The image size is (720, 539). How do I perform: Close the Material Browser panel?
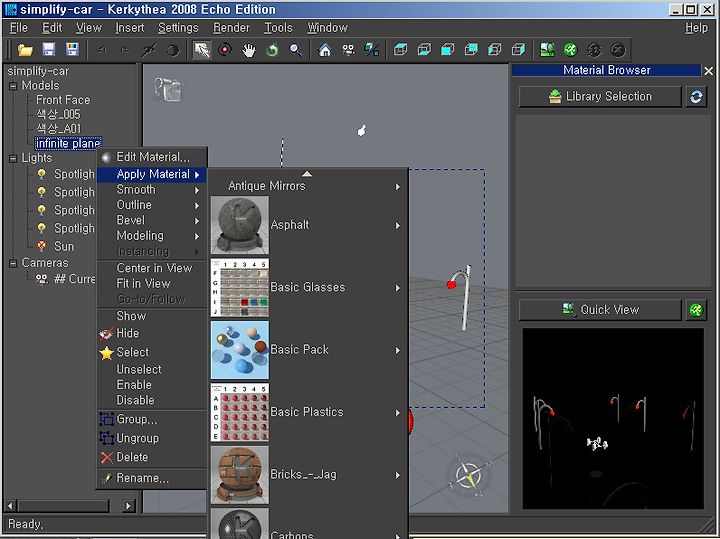pyautogui.click(x=709, y=71)
